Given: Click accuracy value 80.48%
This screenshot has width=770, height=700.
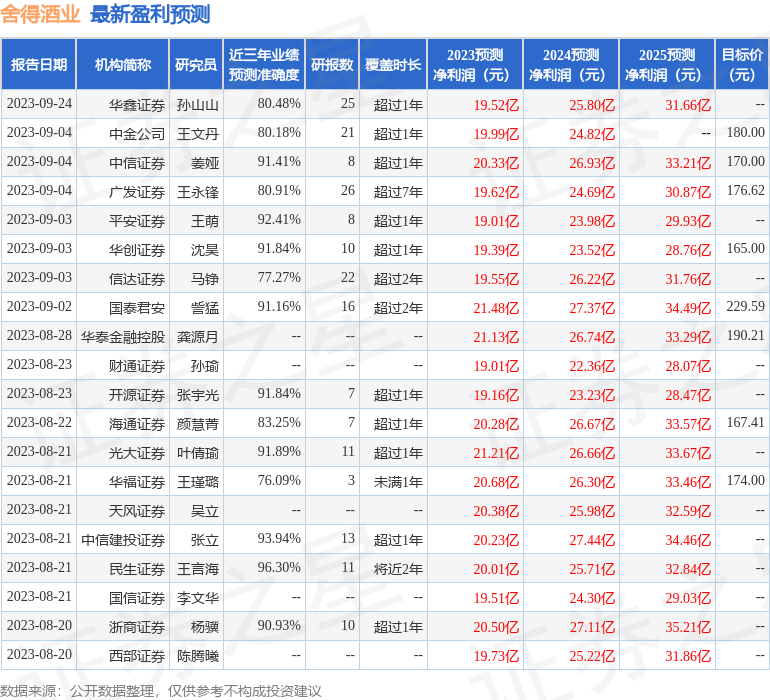Looking at the screenshot, I should 279,104.
